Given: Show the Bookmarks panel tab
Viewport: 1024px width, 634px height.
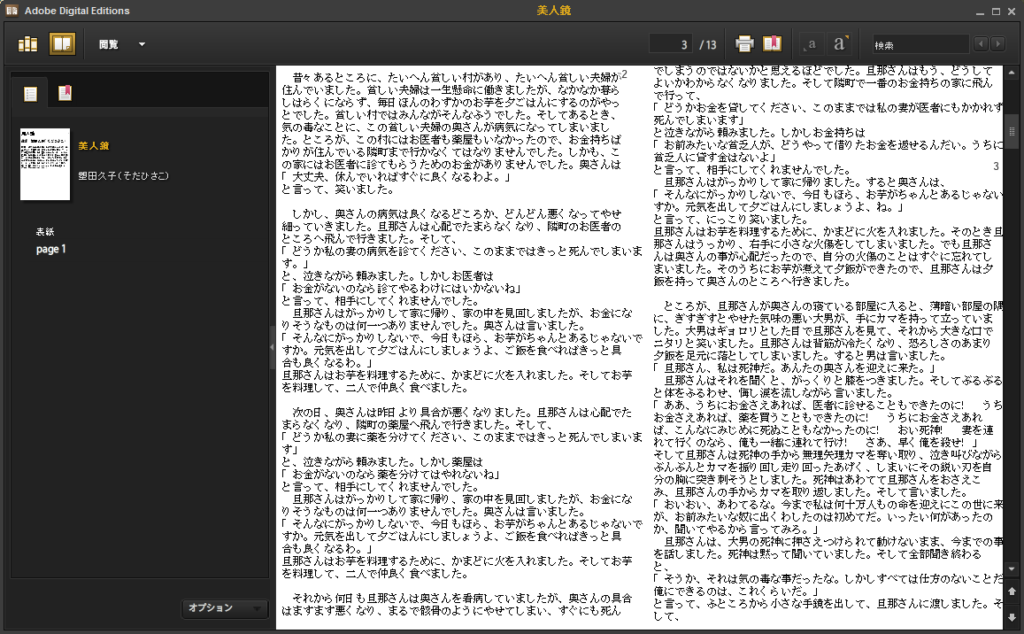Looking at the screenshot, I should click(x=64, y=94).
